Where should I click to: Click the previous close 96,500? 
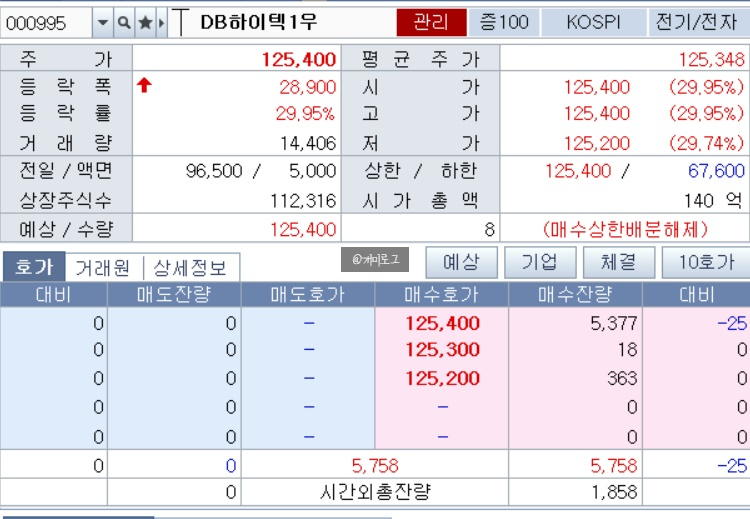pos(214,171)
